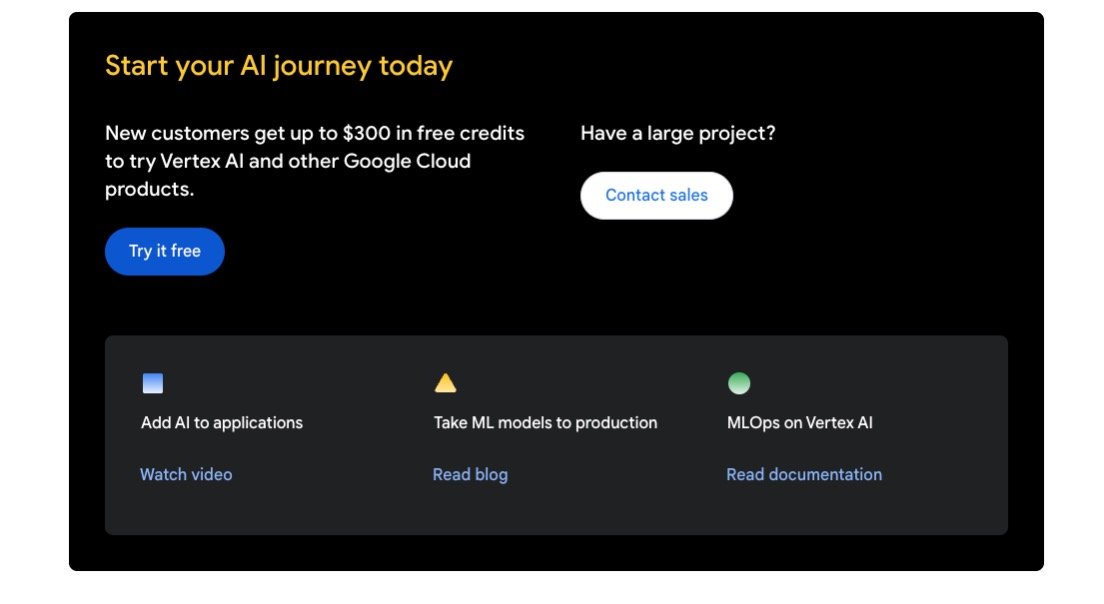Click the word today in the yellow heading
This screenshot has height=604, width=1104.
[415, 66]
